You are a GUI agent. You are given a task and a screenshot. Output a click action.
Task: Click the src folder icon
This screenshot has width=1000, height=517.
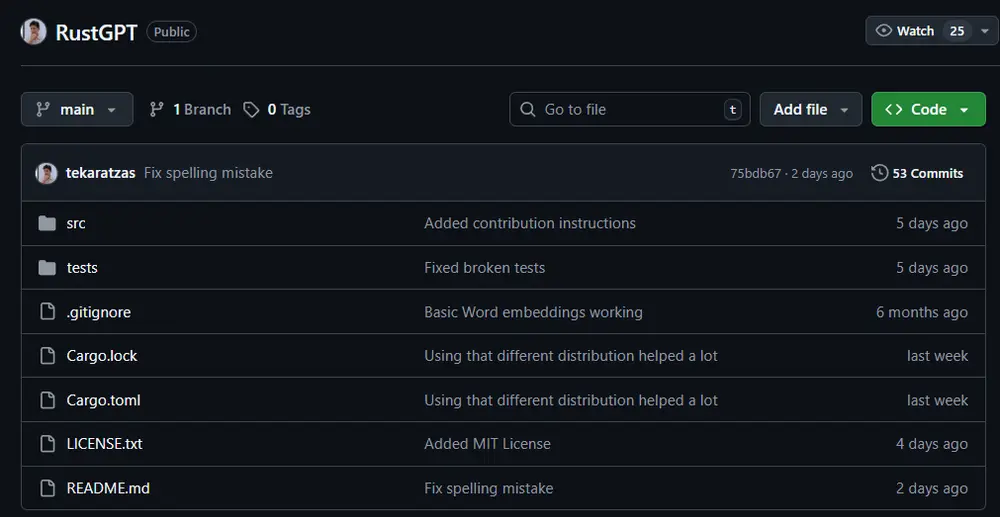tap(47, 223)
